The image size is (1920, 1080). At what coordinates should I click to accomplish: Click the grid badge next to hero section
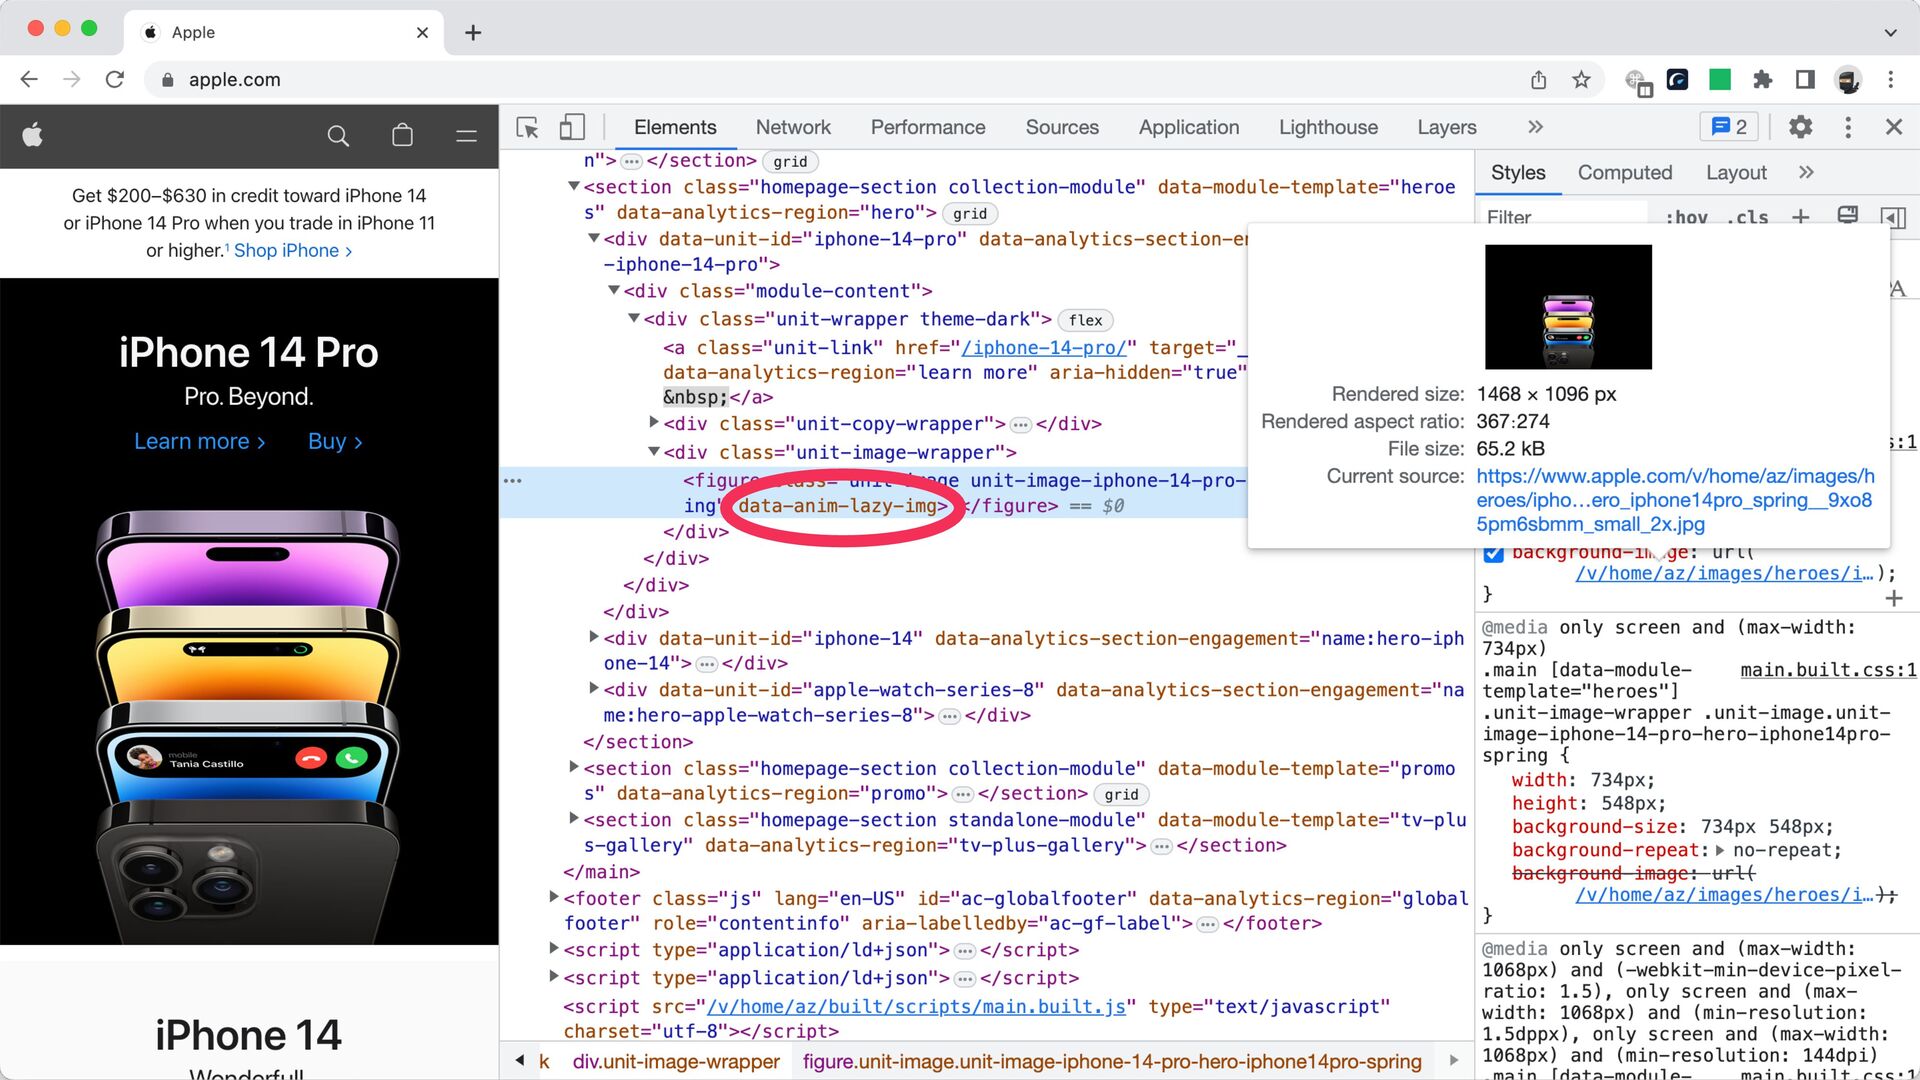pyautogui.click(x=969, y=213)
